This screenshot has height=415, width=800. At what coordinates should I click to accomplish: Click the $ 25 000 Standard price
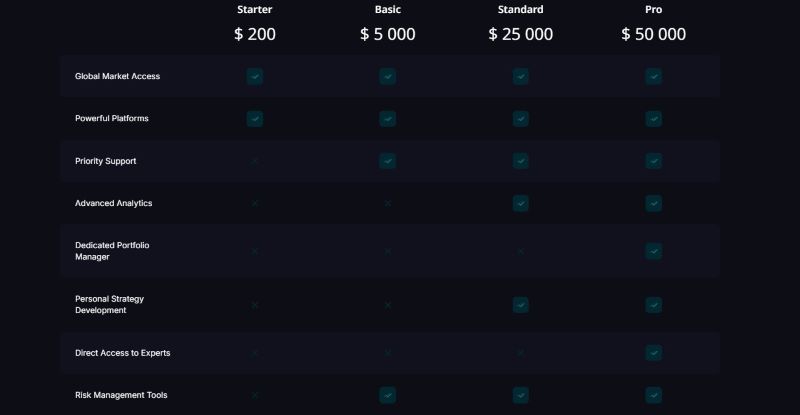[520, 34]
